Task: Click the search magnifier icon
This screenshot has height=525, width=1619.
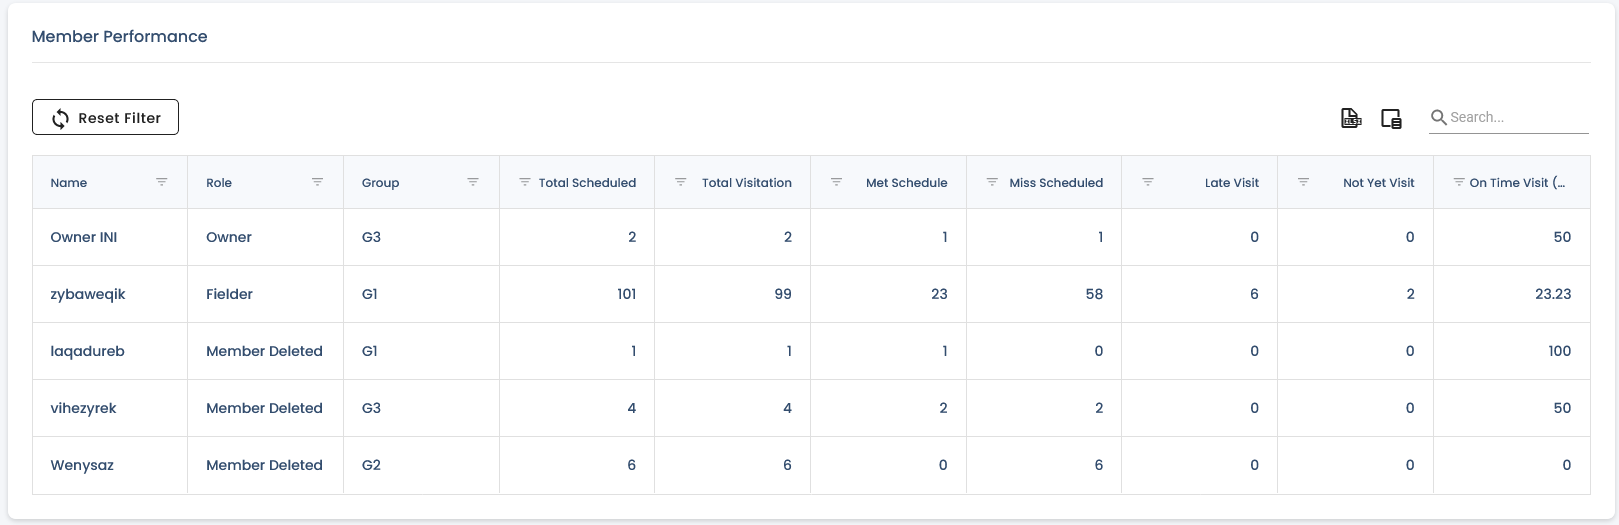Action: click(x=1439, y=117)
